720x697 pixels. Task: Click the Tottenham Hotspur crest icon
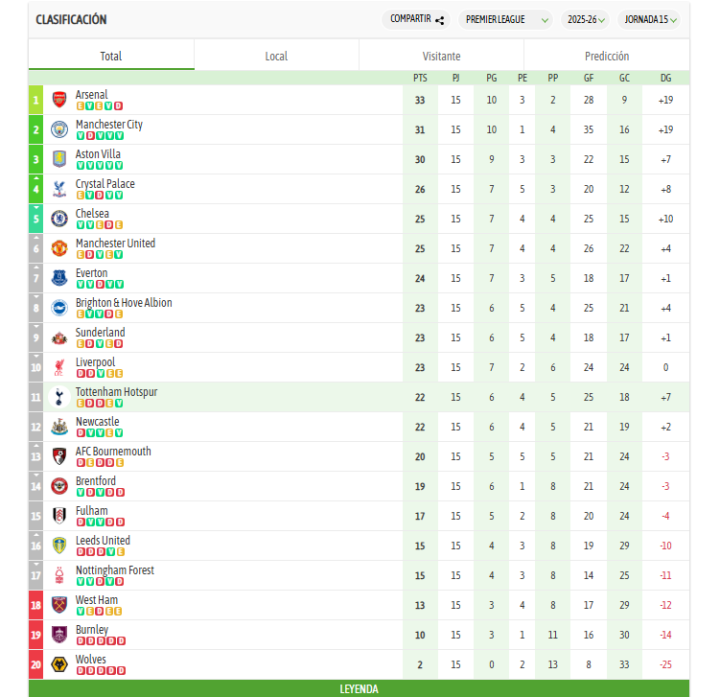pos(59,397)
